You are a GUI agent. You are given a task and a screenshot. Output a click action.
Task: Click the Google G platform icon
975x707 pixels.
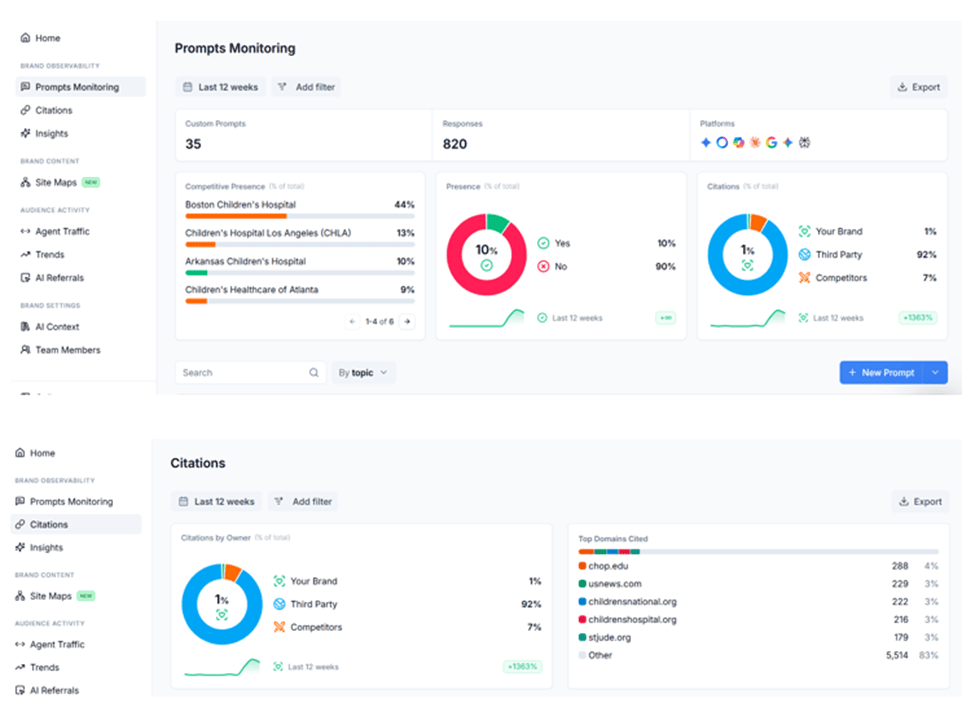(x=772, y=142)
